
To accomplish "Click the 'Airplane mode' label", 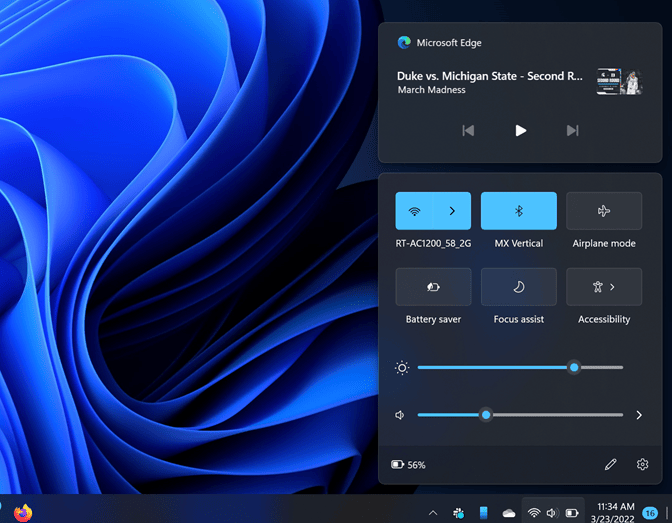I will [604, 243].
